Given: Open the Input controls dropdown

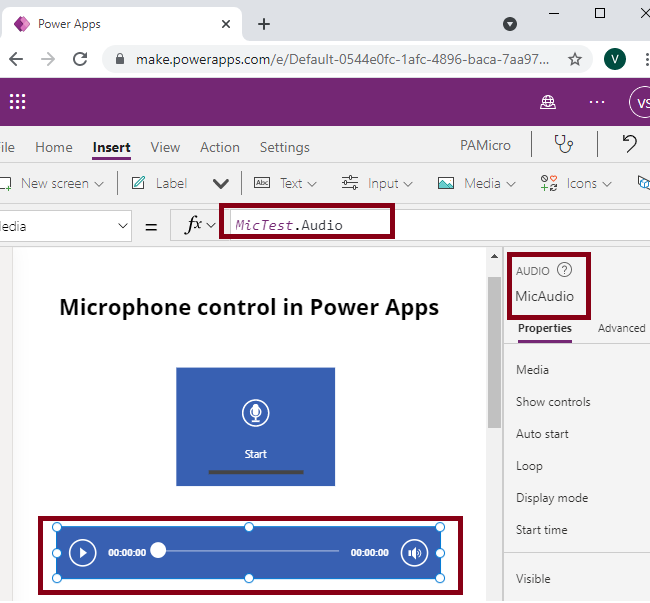Looking at the screenshot, I should (377, 183).
